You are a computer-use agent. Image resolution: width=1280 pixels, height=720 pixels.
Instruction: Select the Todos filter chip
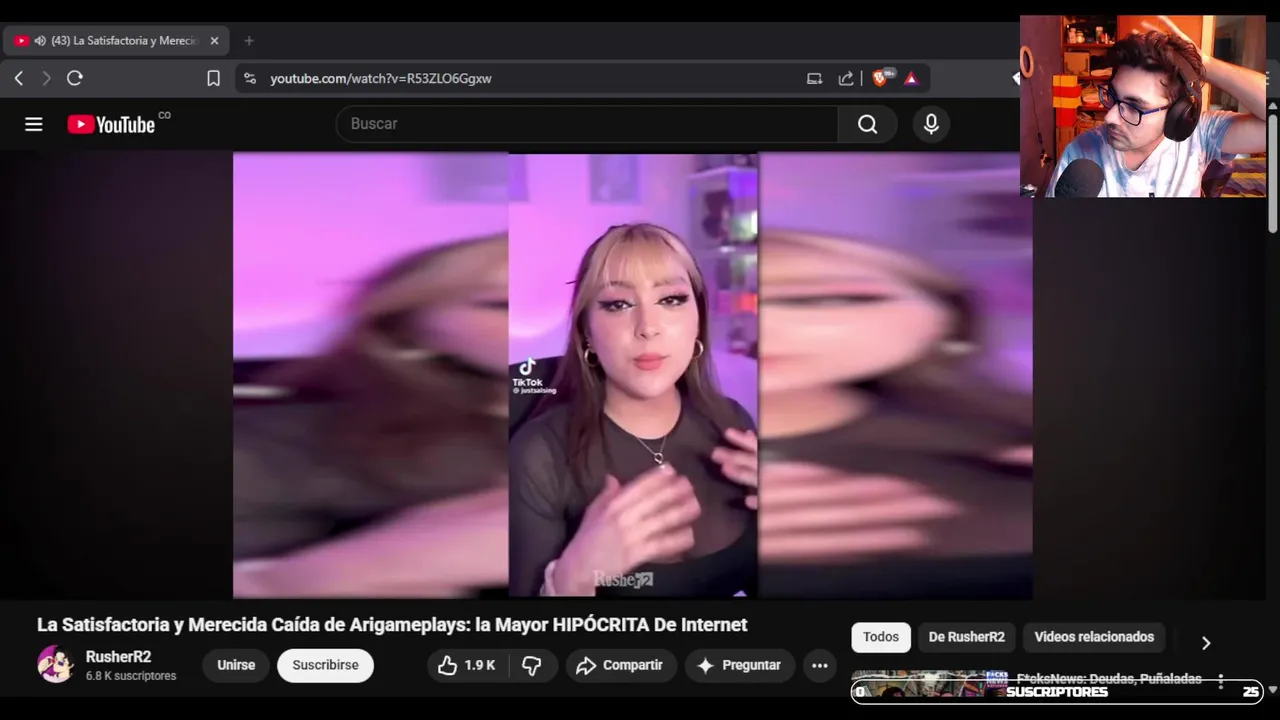pyautogui.click(x=881, y=637)
